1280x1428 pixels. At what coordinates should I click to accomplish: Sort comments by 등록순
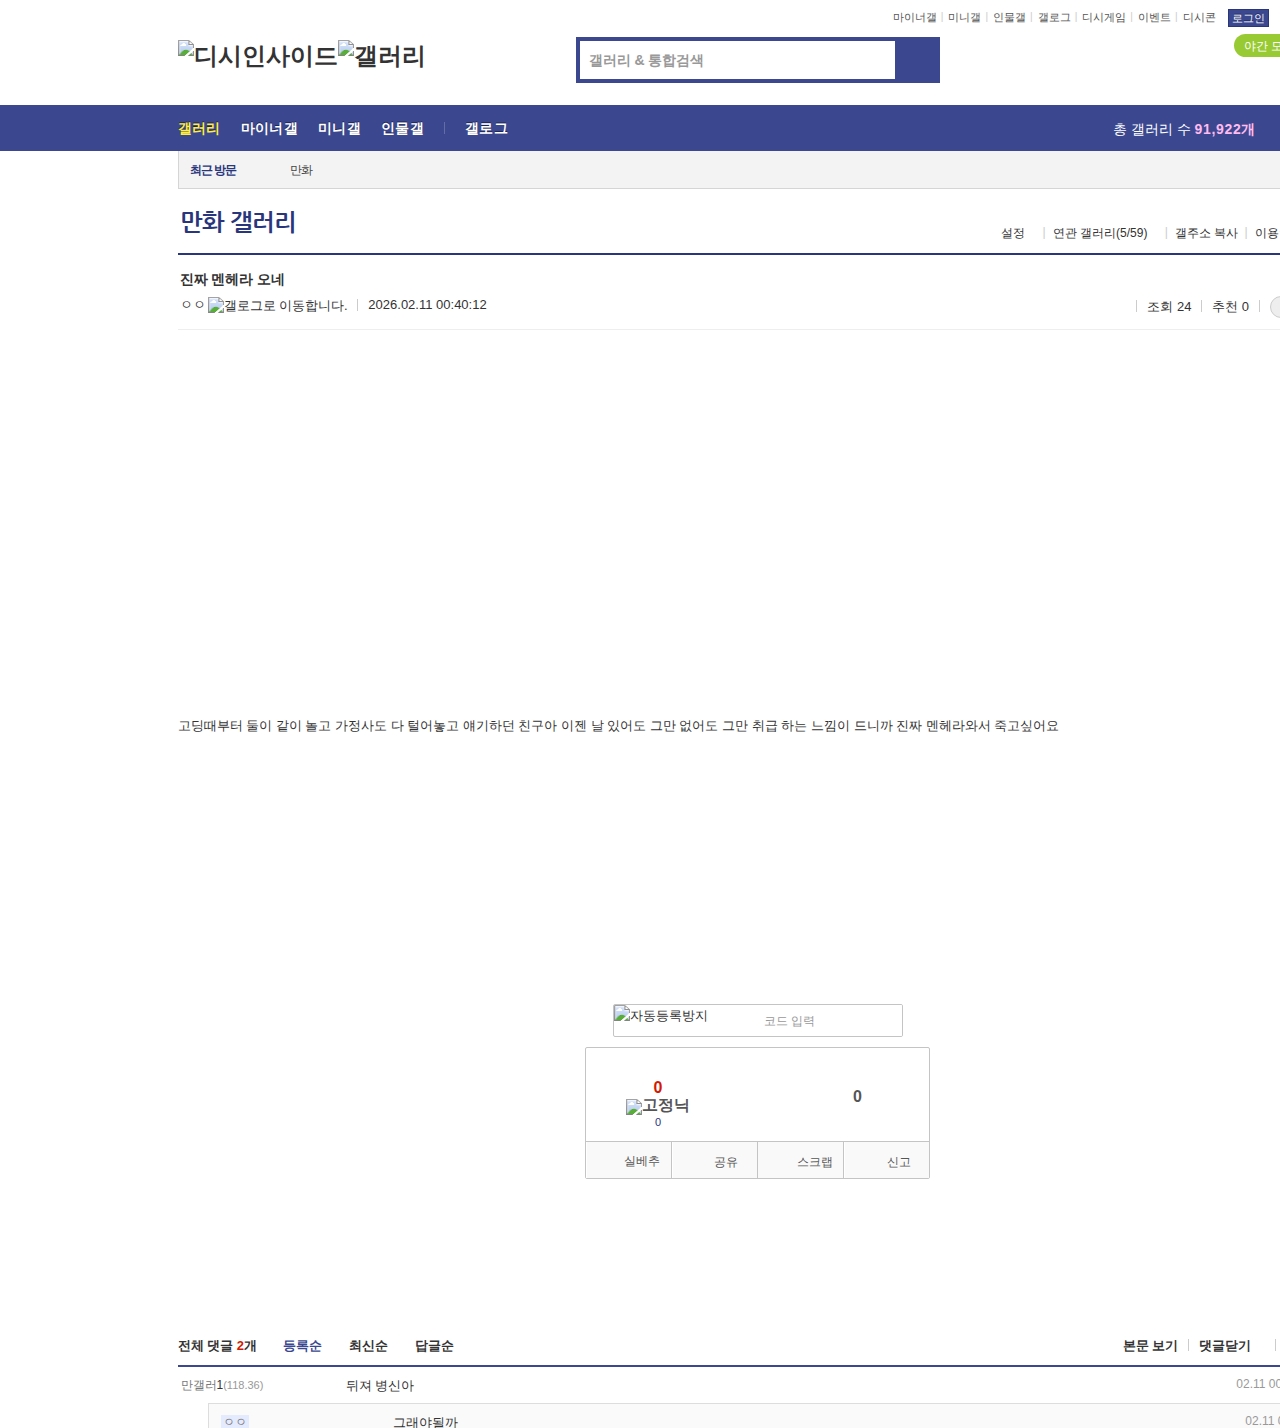[302, 1345]
